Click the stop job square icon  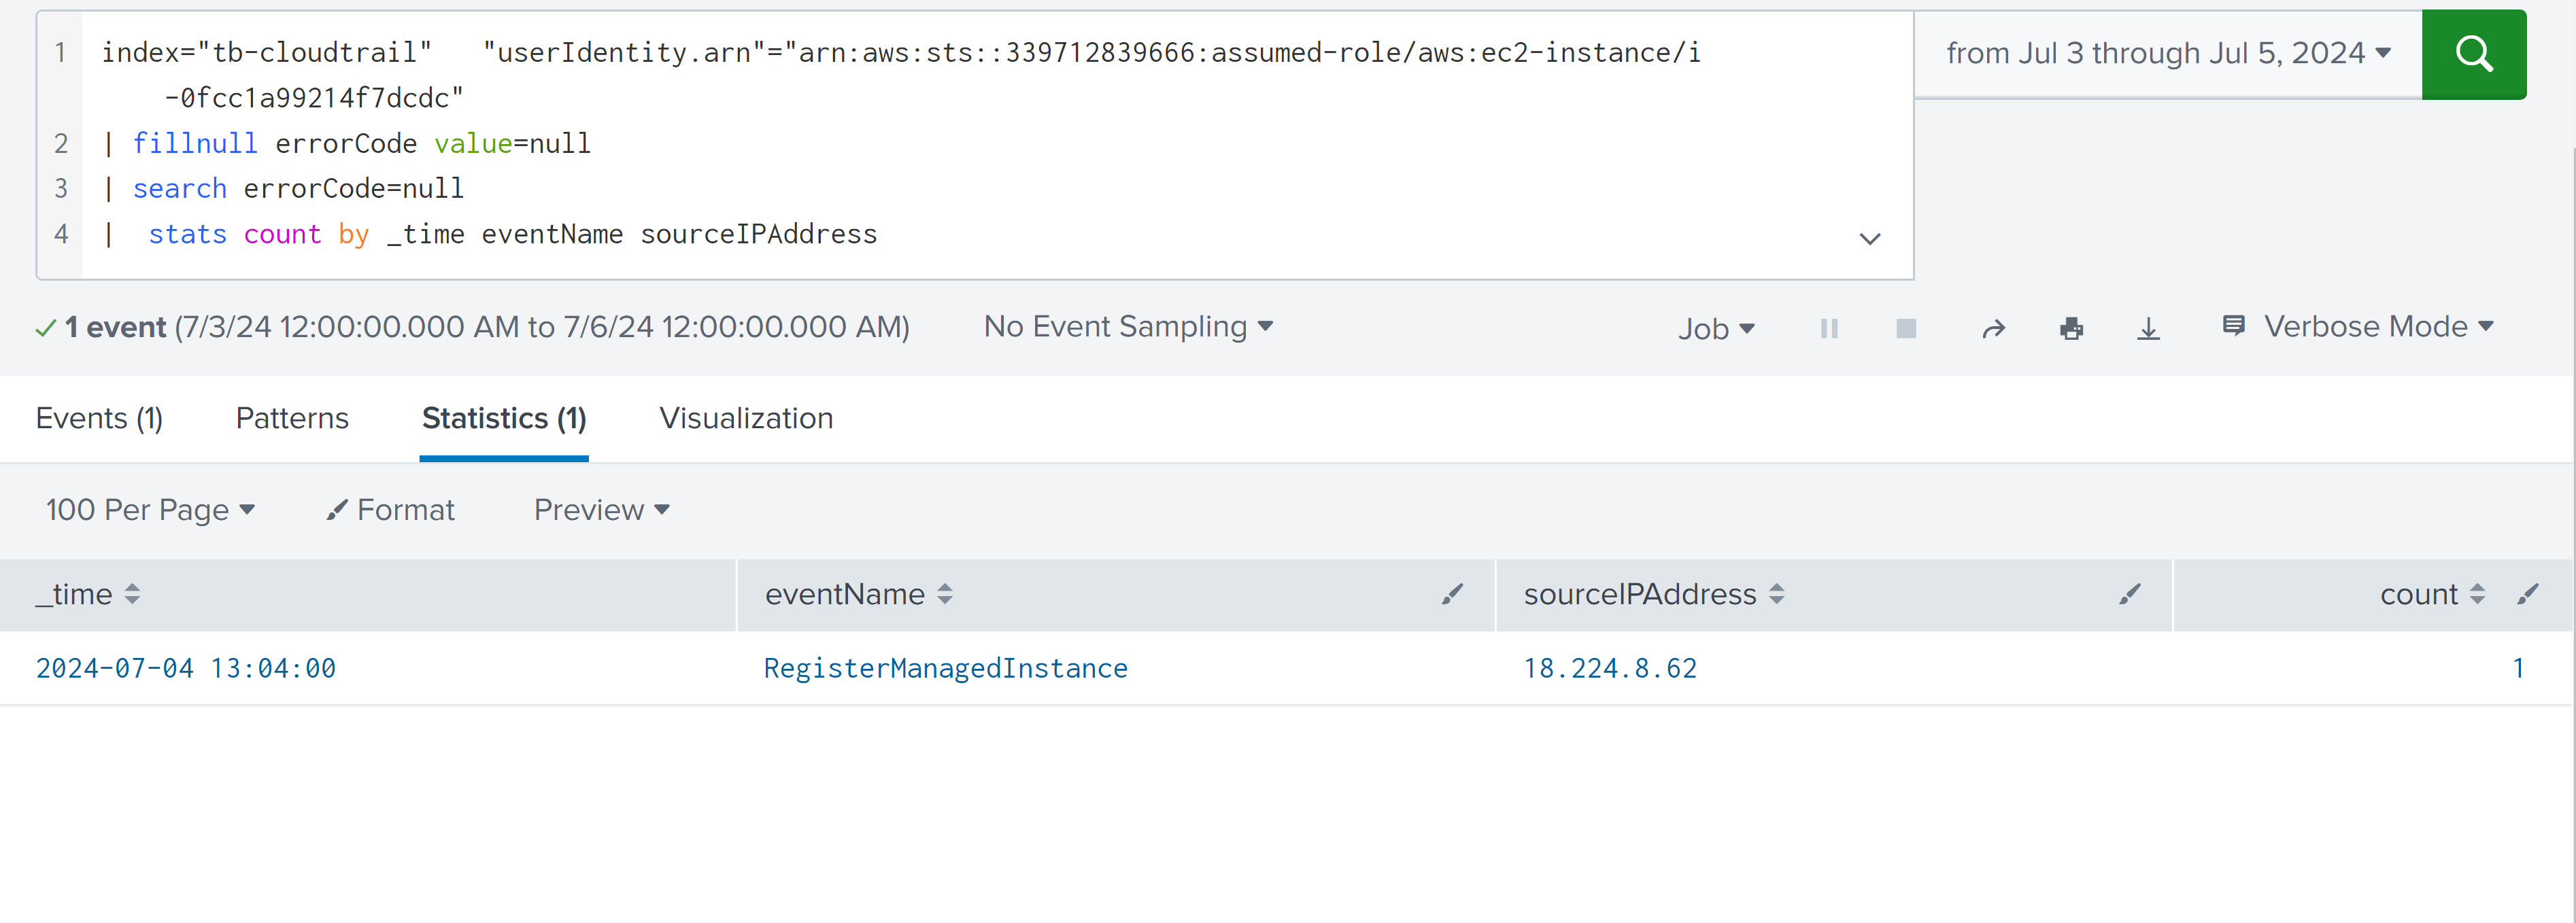(1905, 329)
